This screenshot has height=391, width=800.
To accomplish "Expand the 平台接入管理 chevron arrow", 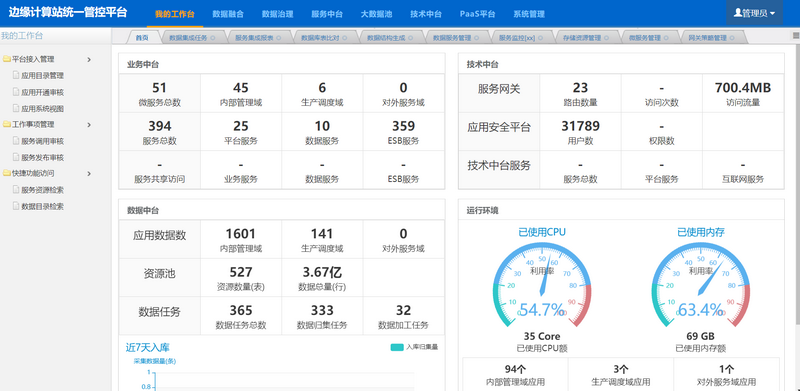I will coord(89,60).
